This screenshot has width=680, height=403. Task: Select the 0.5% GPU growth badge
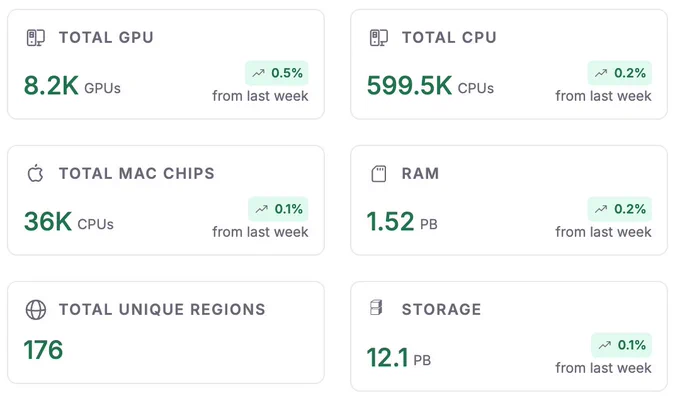(277, 73)
